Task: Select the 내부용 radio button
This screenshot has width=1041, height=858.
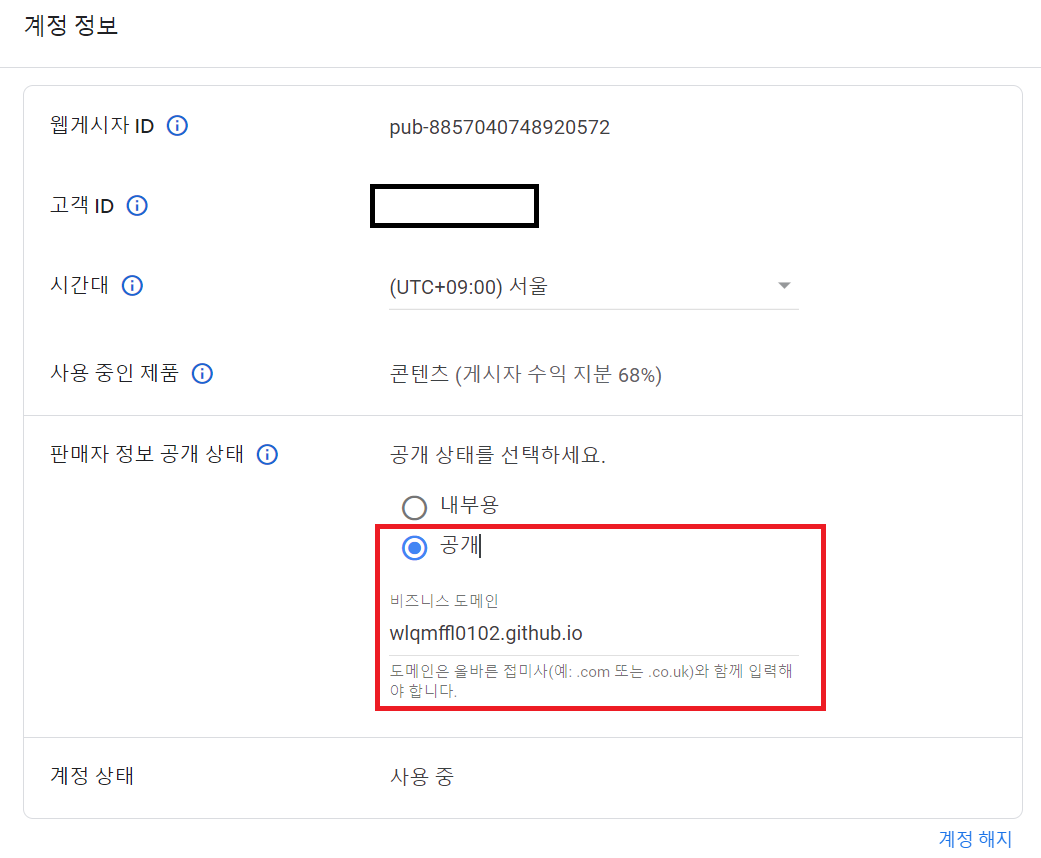Action: coord(414,507)
